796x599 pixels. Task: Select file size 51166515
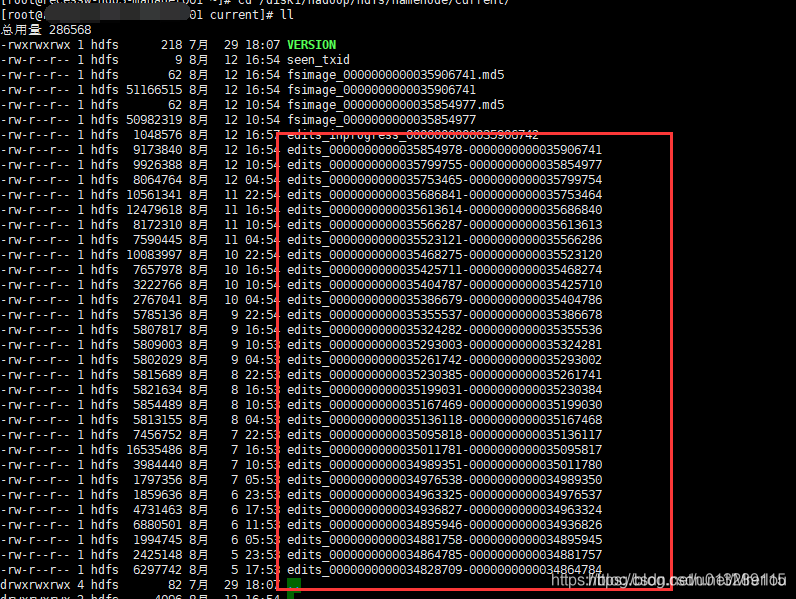154,90
